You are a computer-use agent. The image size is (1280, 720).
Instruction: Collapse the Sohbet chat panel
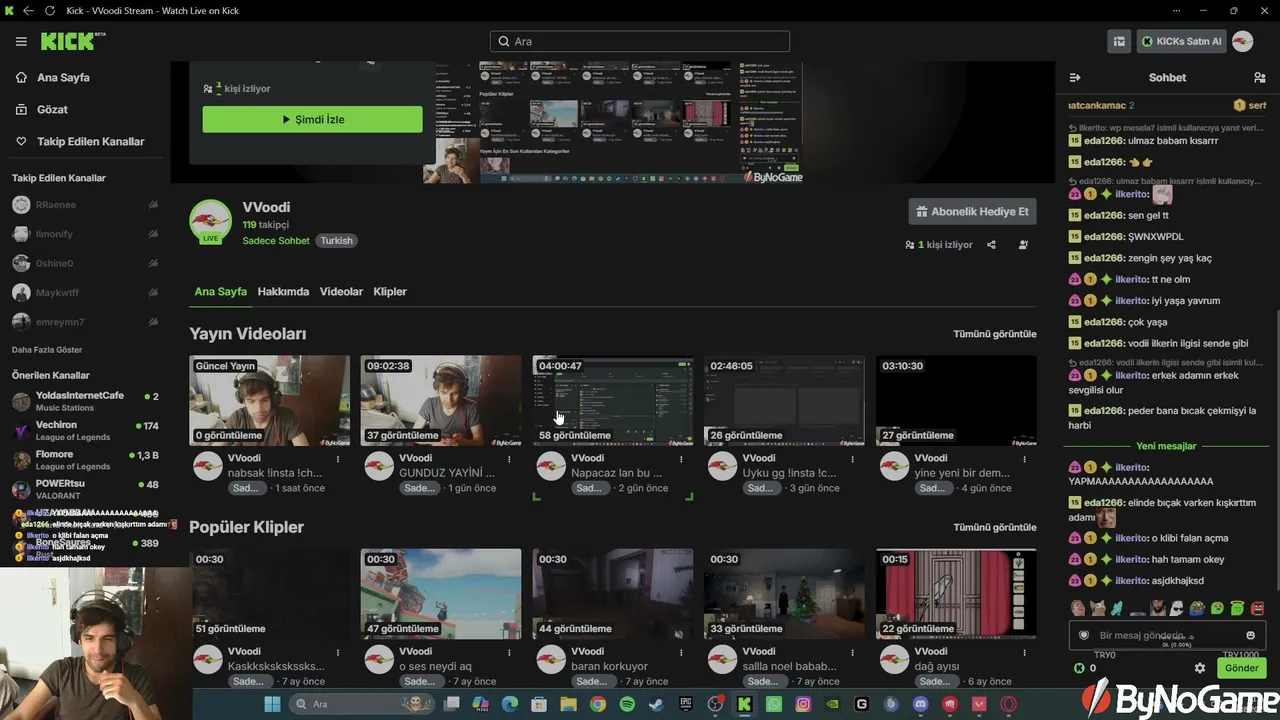1075,77
